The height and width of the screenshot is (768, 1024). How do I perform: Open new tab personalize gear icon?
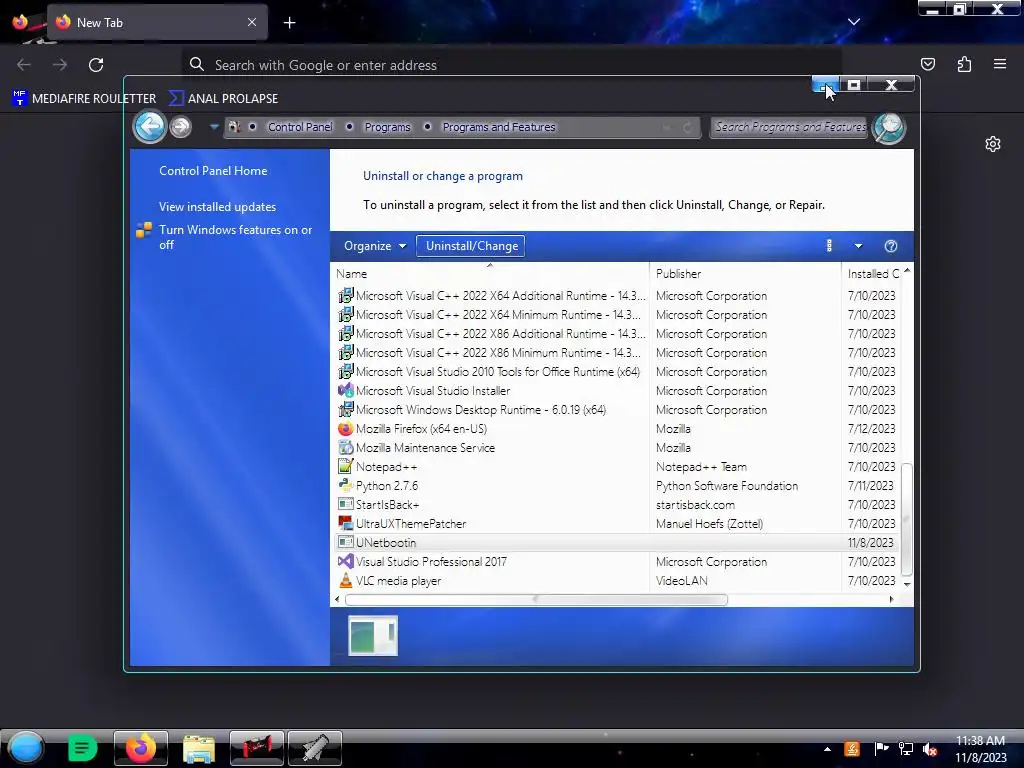(x=993, y=144)
